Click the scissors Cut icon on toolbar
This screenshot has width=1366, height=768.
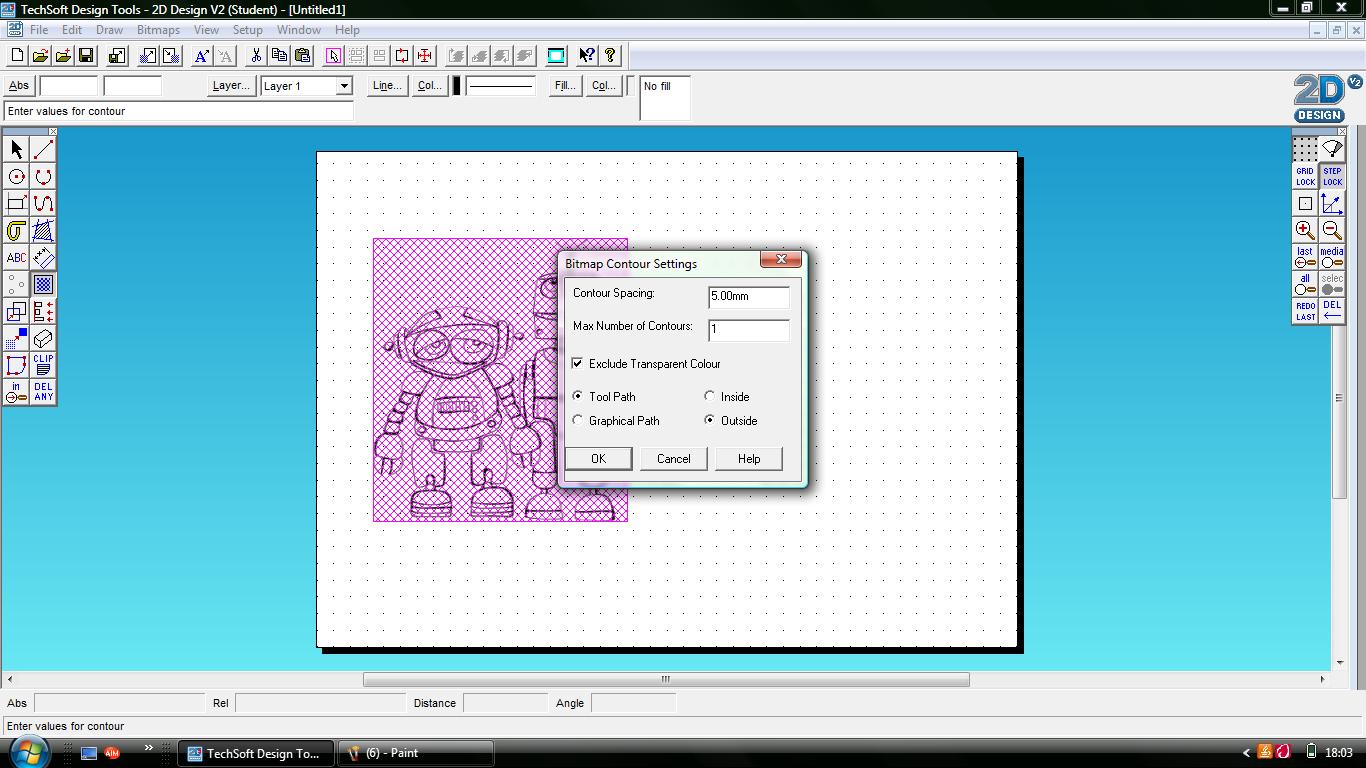click(x=256, y=55)
